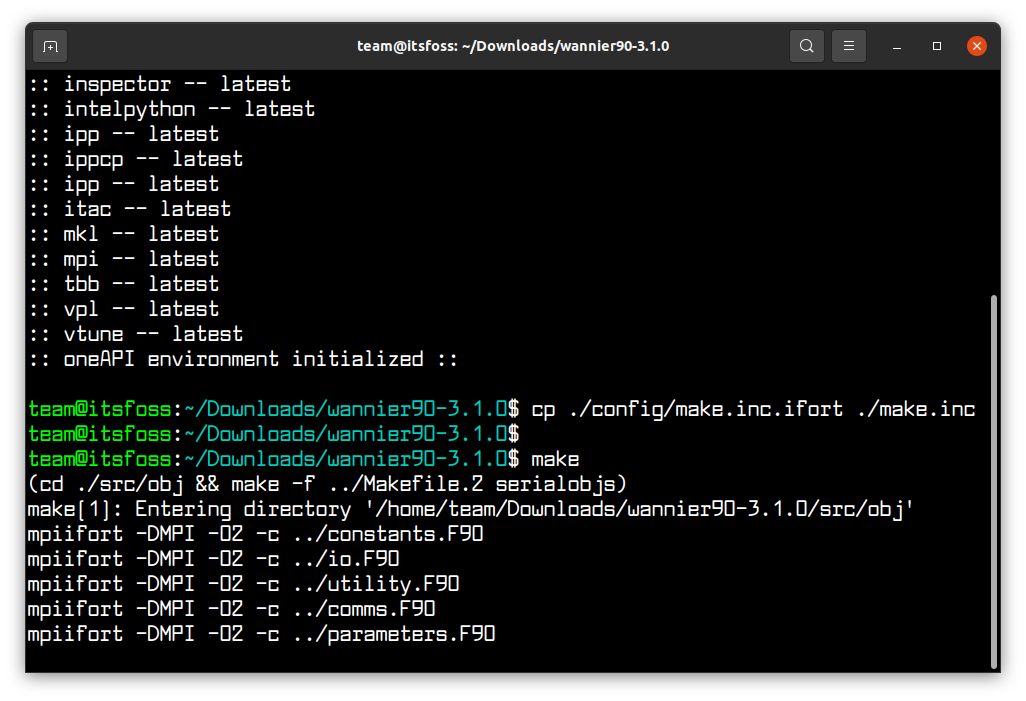Click the red close window button
The image size is (1026, 701).
click(x=977, y=45)
